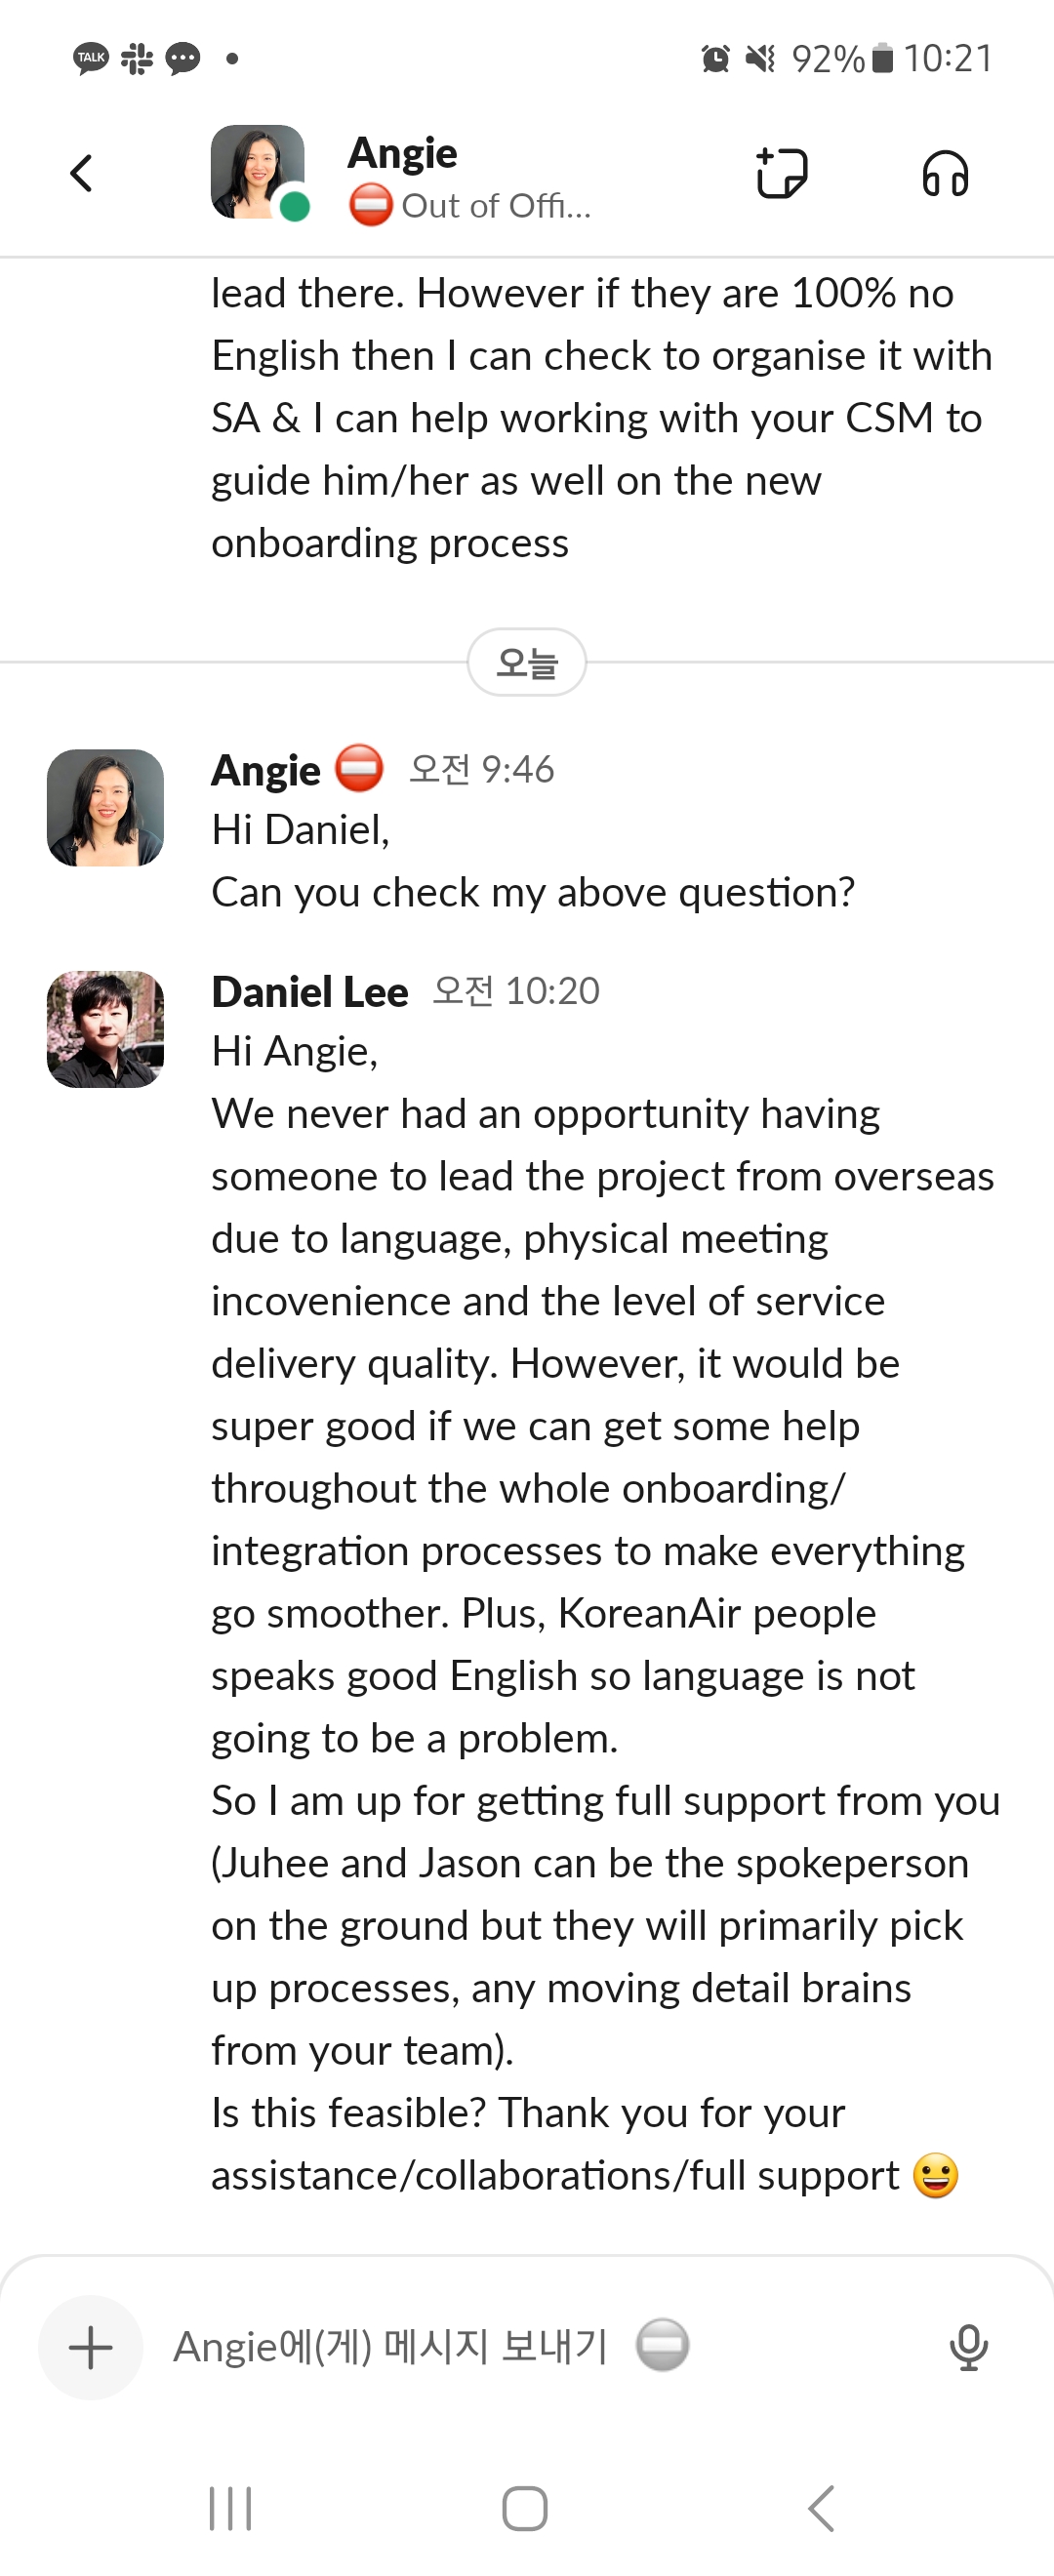1054x2576 pixels.
Task: Open Angie's conversation details from header name
Action: point(402,153)
